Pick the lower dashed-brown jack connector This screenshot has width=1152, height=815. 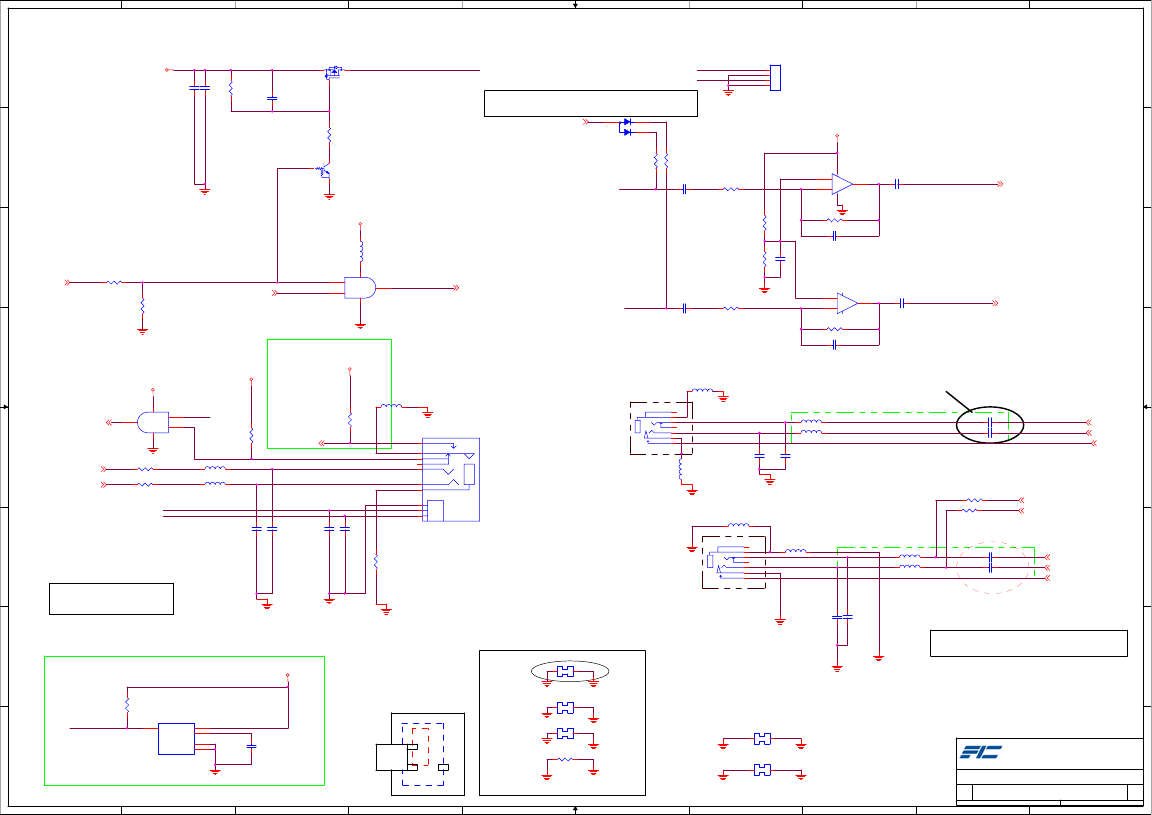click(734, 562)
